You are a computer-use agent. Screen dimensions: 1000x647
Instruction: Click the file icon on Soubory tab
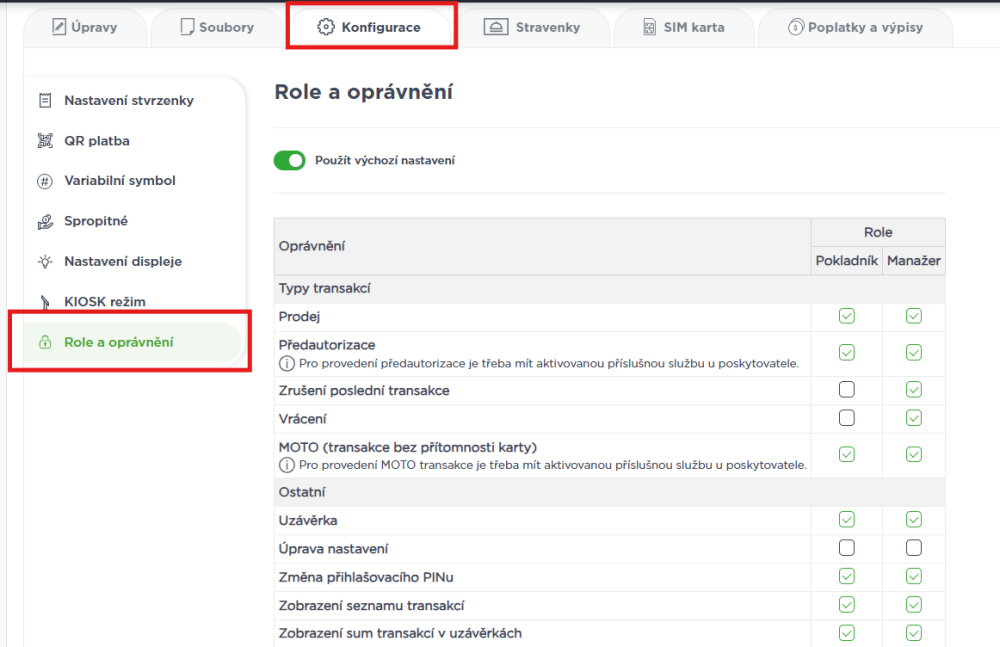click(x=186, y=27)
